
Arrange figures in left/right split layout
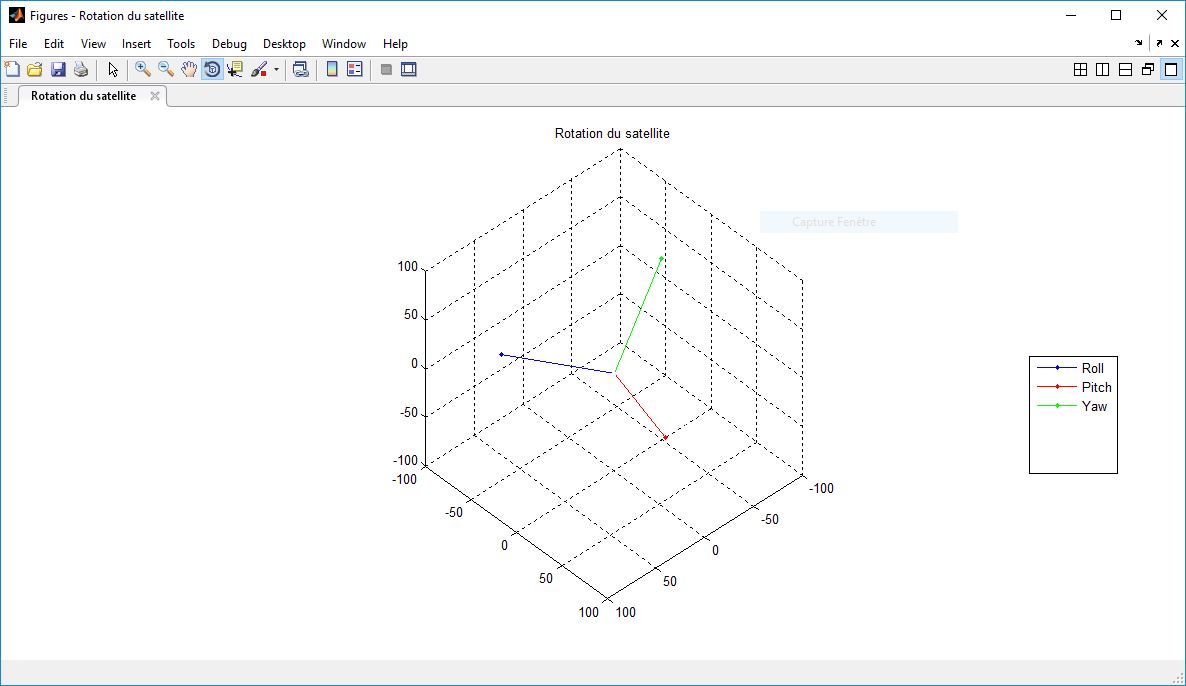1103,70
